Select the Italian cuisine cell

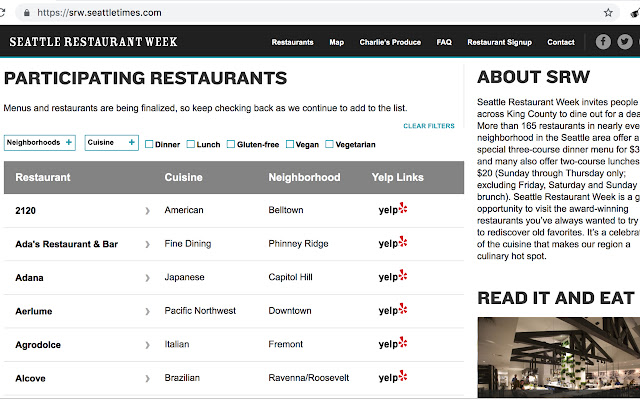click(x=177, y=344)
